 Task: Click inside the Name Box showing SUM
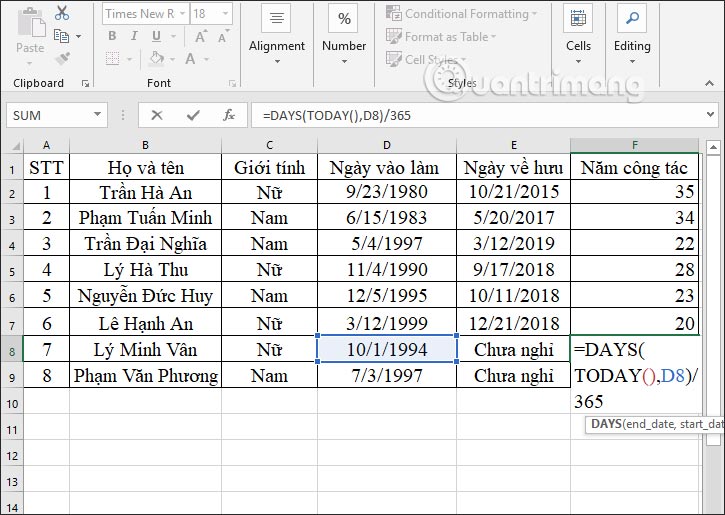point(49,115)
